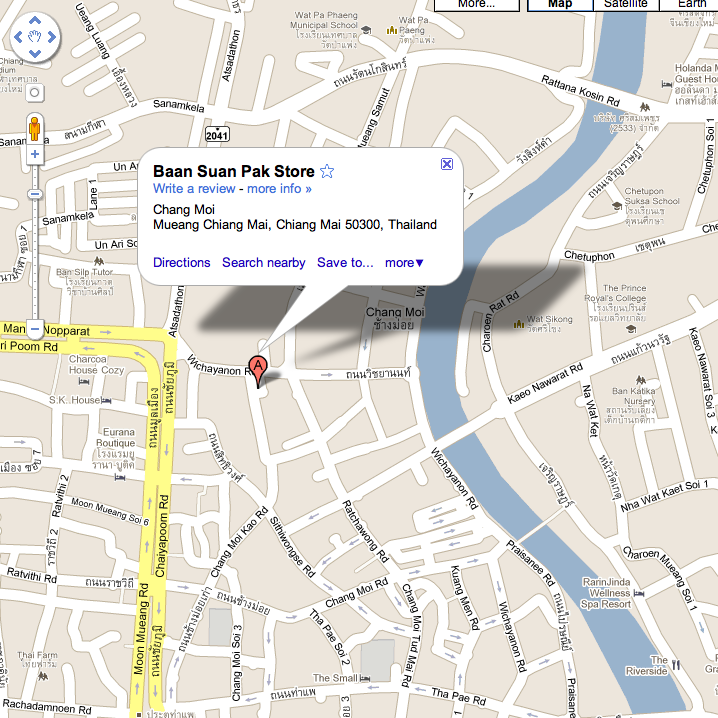Open Write a review link

tap(194, 189)
